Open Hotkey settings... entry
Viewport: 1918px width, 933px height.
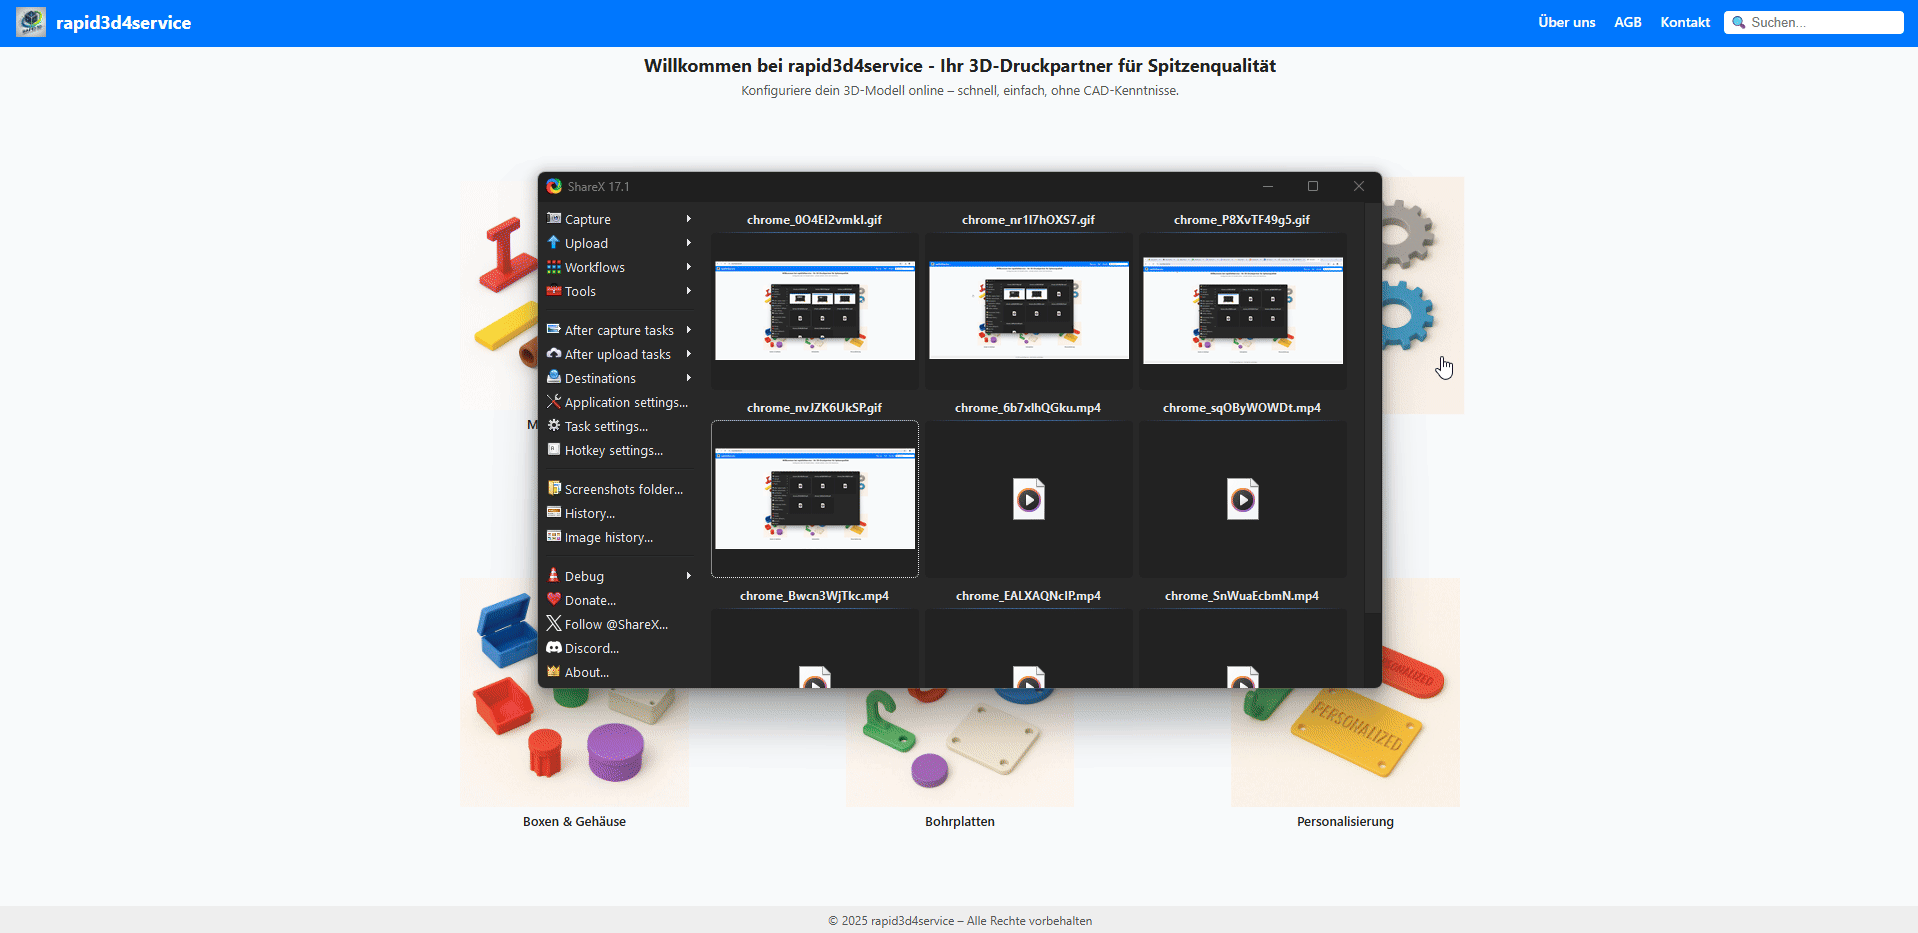pyautogui.click(x=620, y=450)
